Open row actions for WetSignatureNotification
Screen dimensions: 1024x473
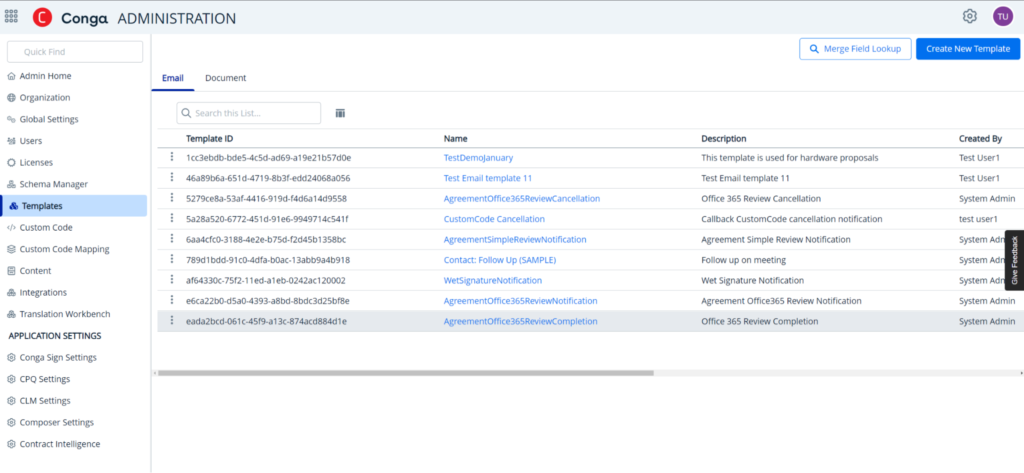[172, 280]
